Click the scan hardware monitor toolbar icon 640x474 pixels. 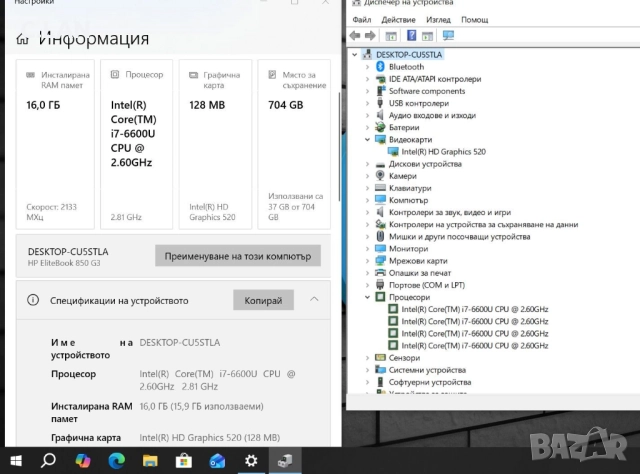[x=448, y=36]
